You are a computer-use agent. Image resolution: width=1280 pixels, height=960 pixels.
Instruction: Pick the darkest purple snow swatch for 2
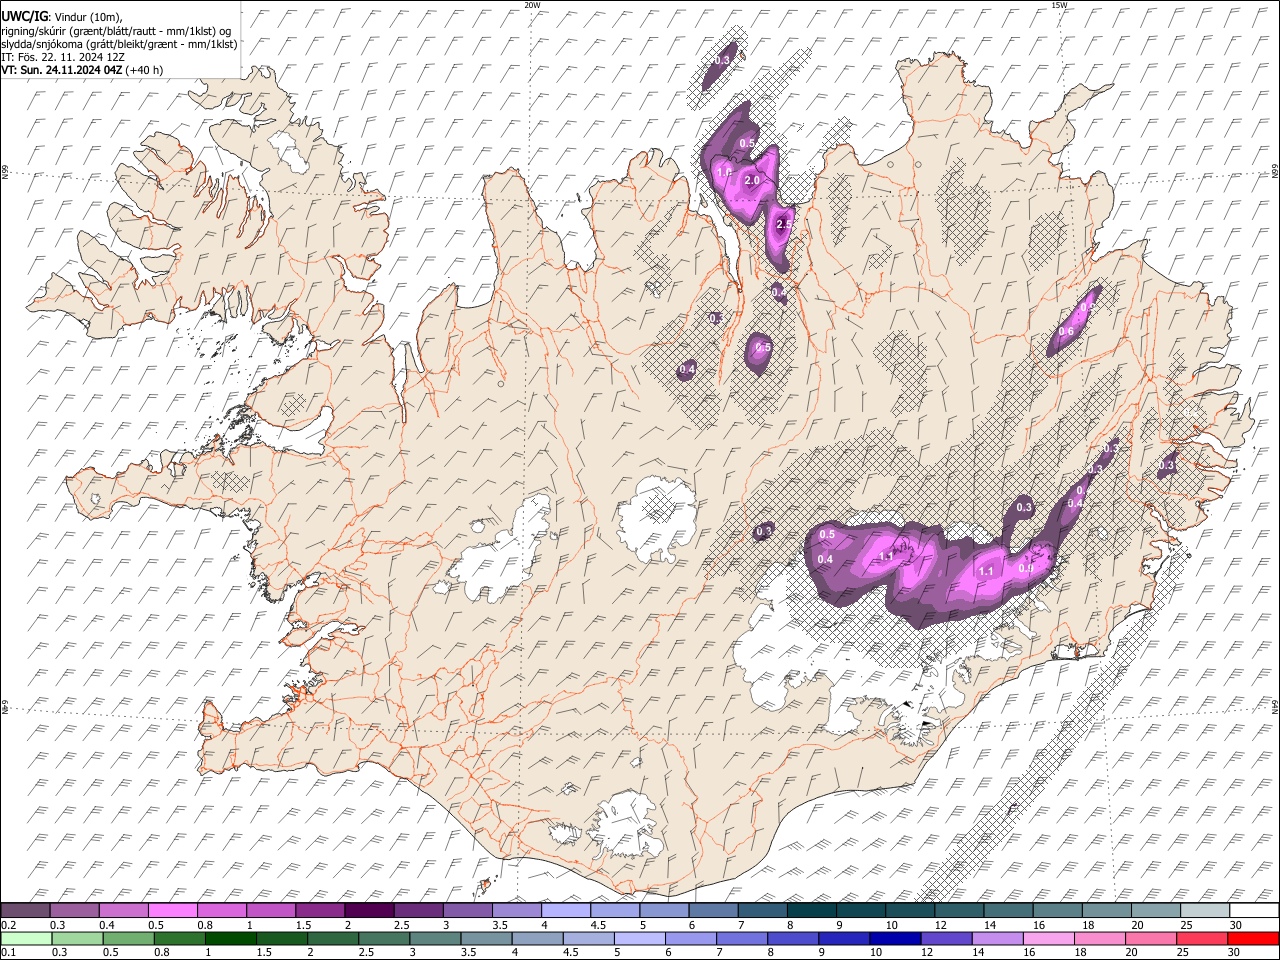click(x=369, y=911)
